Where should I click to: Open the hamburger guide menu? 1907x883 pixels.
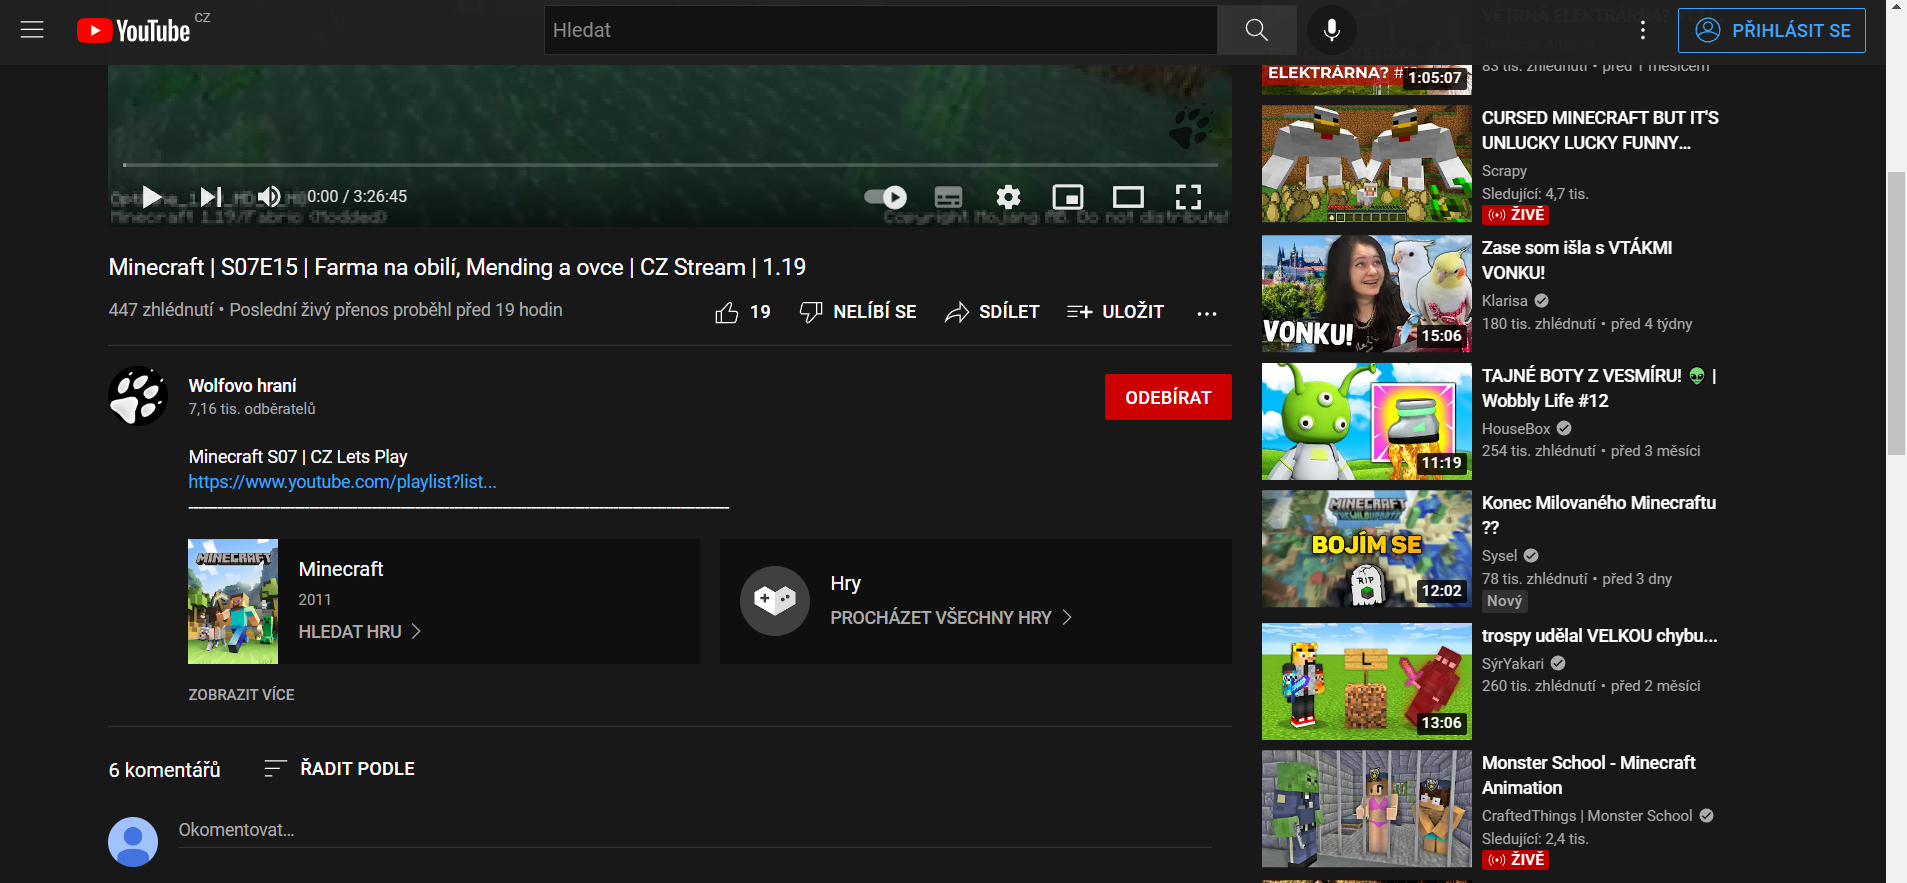[32, 30]
